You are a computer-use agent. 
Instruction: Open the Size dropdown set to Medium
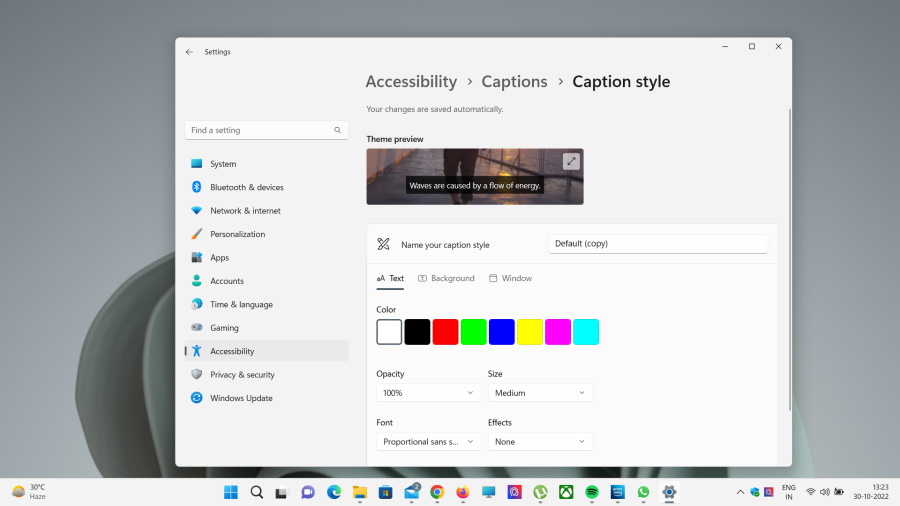(540, 393)
